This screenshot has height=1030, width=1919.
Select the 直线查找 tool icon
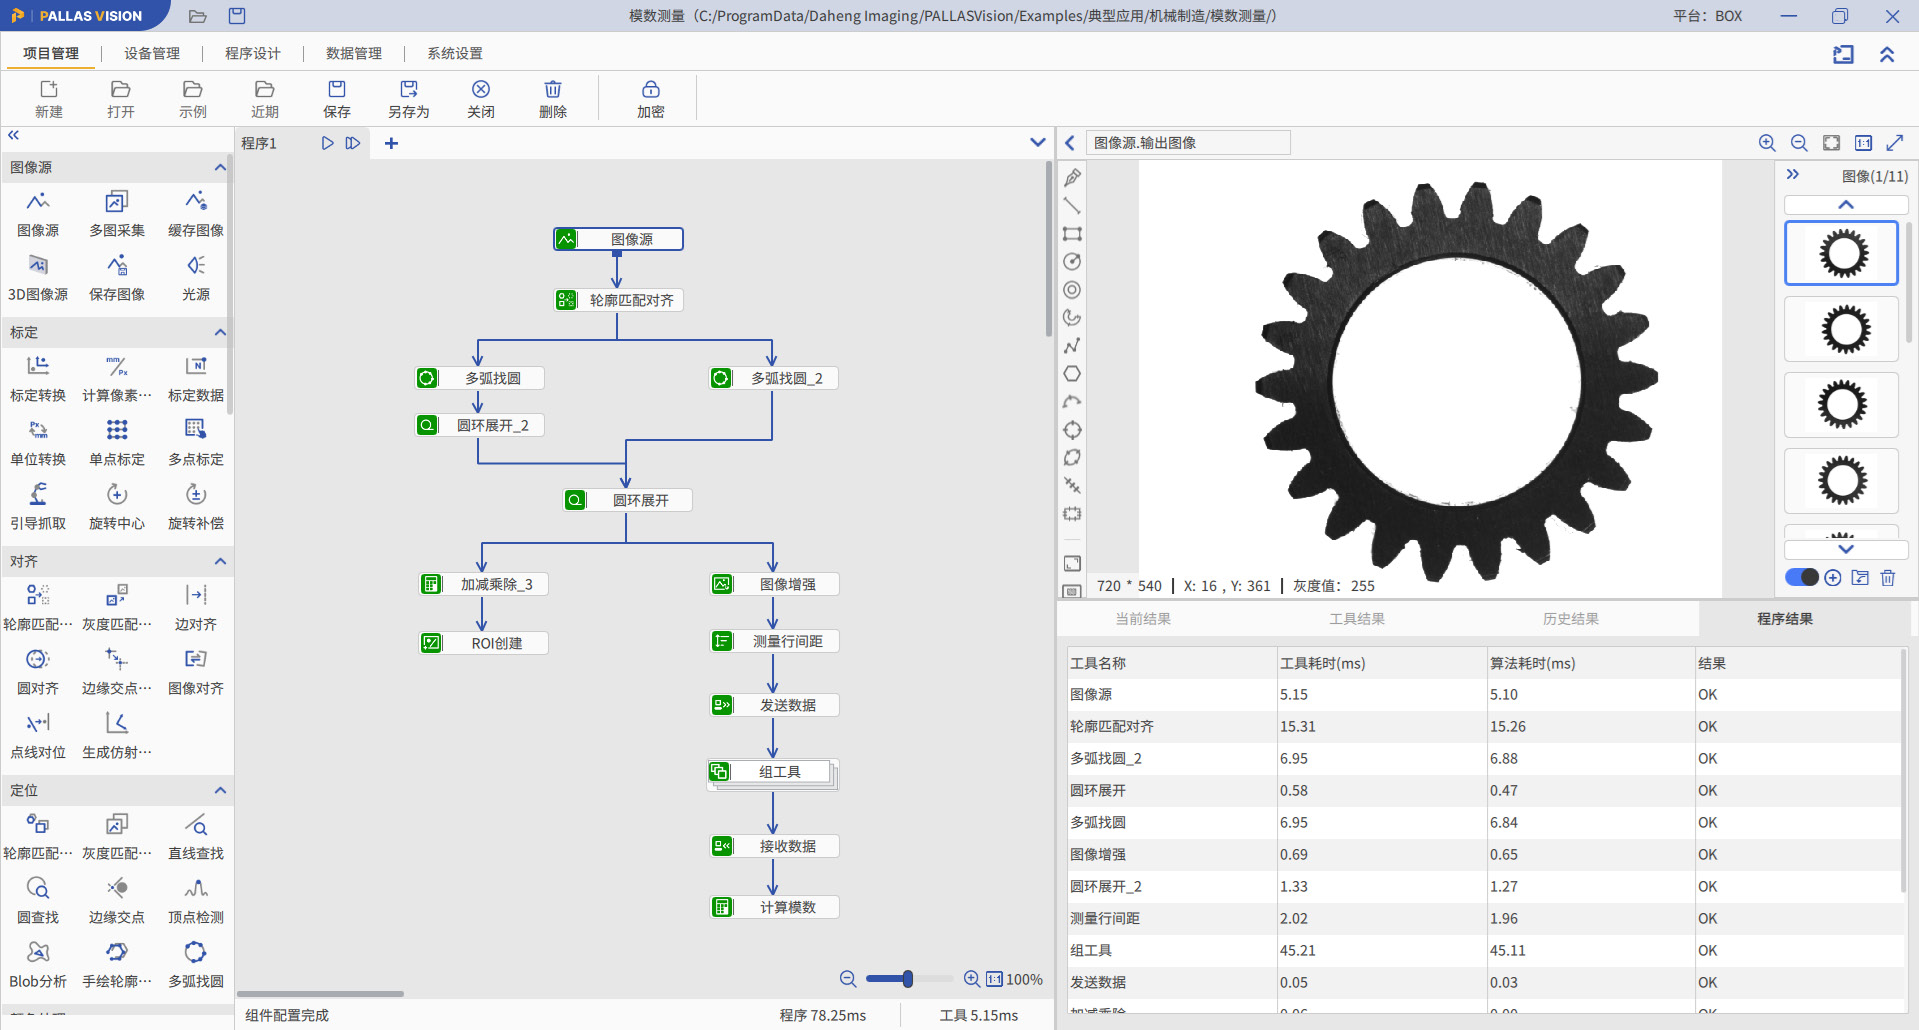point(196,825)
